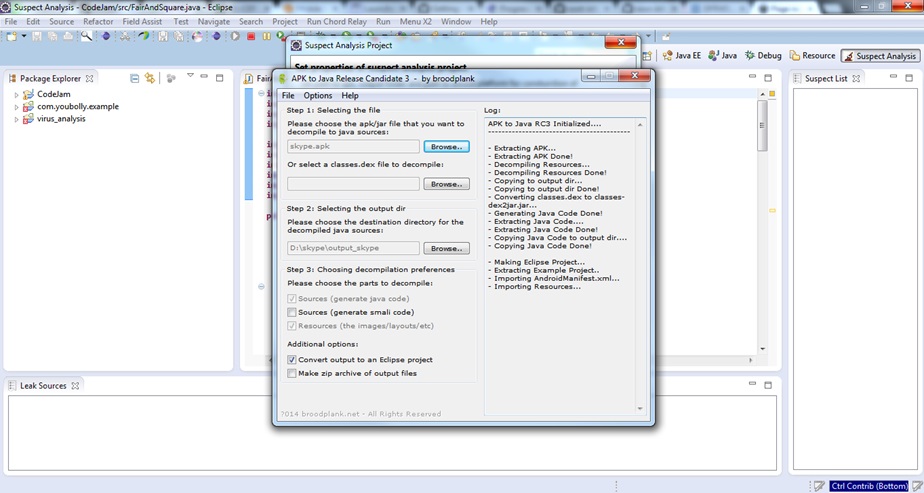Minimize the Leak Sources view
The height and width of the screenshot is (493, 924).
(752, 383)
